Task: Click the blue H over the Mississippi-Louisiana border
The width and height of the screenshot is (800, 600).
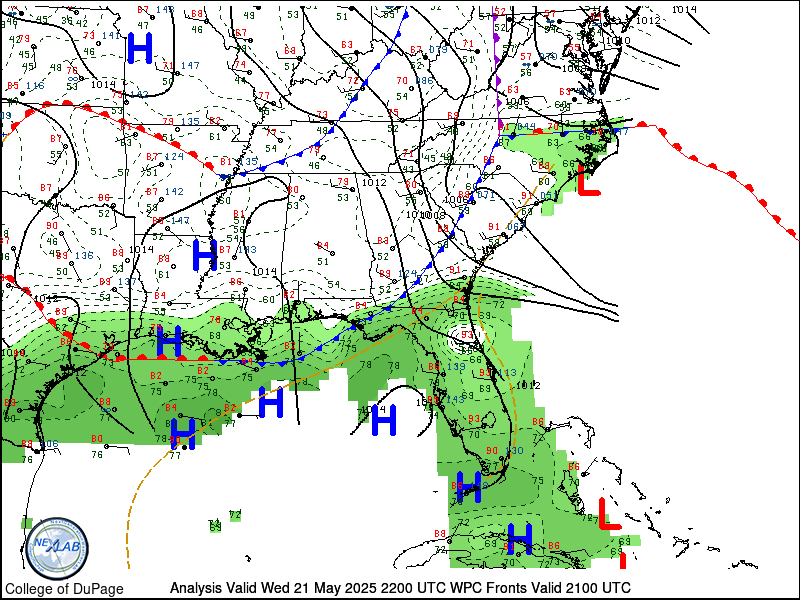Action: click(205, 255)
